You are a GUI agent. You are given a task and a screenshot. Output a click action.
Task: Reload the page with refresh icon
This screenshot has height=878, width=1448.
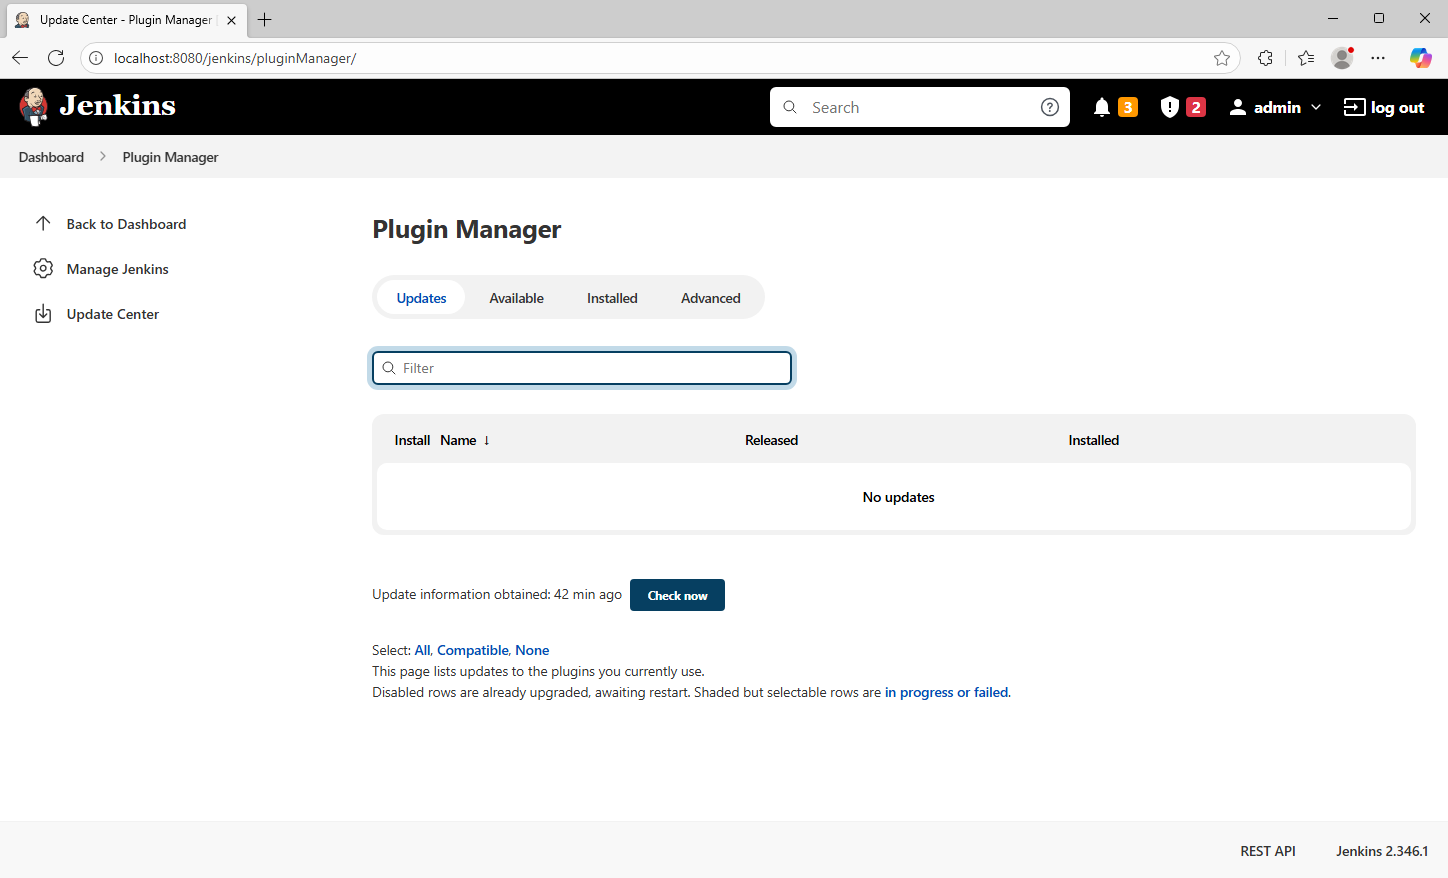[x=56, y=58]
